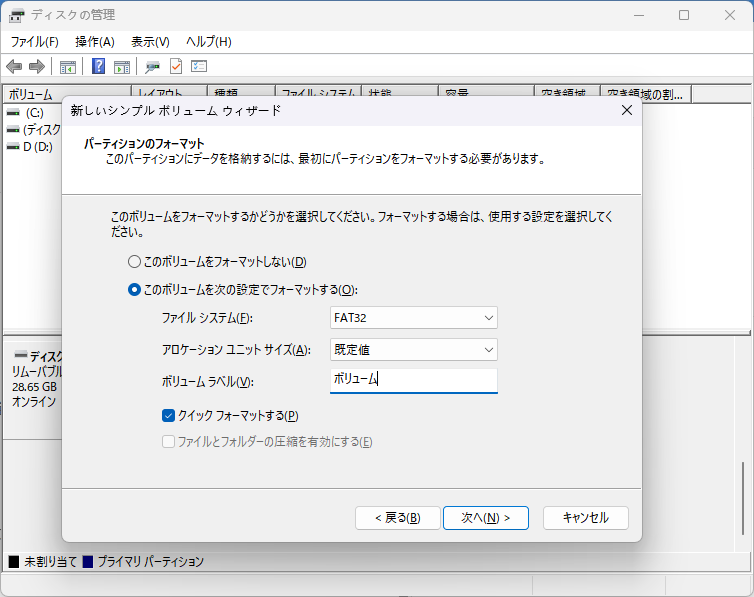Click the Disk Management app icon in the title bar

(x=16, y=15)
